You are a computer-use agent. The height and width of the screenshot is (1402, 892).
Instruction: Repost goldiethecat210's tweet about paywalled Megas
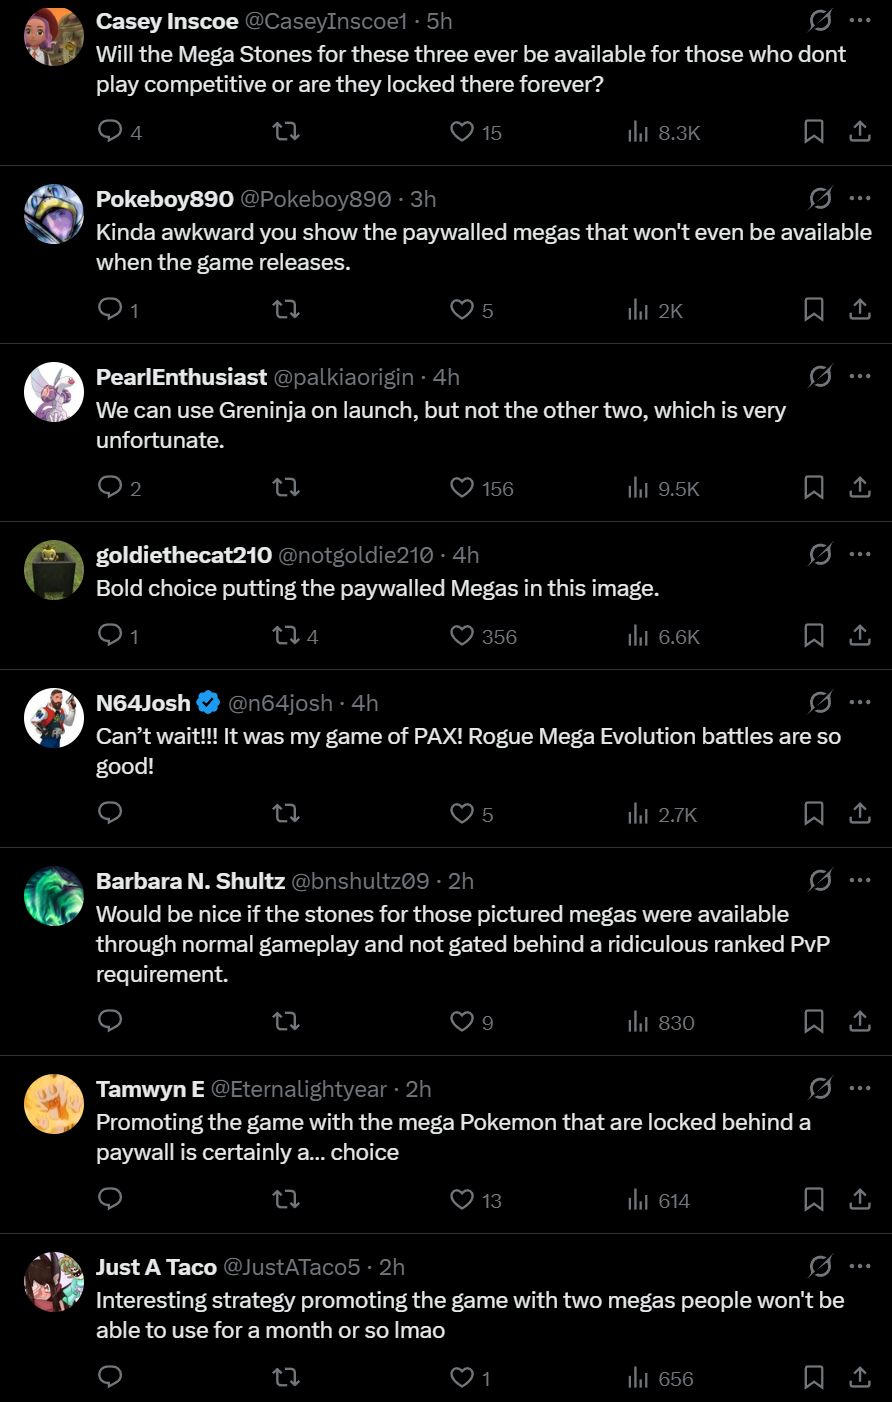pyautogui.click(x=286, y=636)
